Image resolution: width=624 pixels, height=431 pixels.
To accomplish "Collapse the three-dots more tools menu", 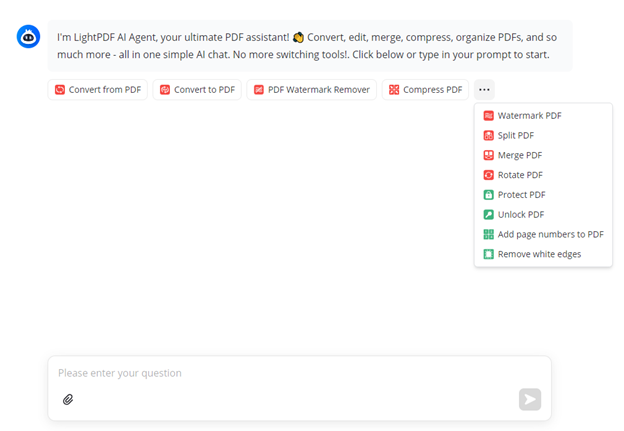I will coord(484,90).
